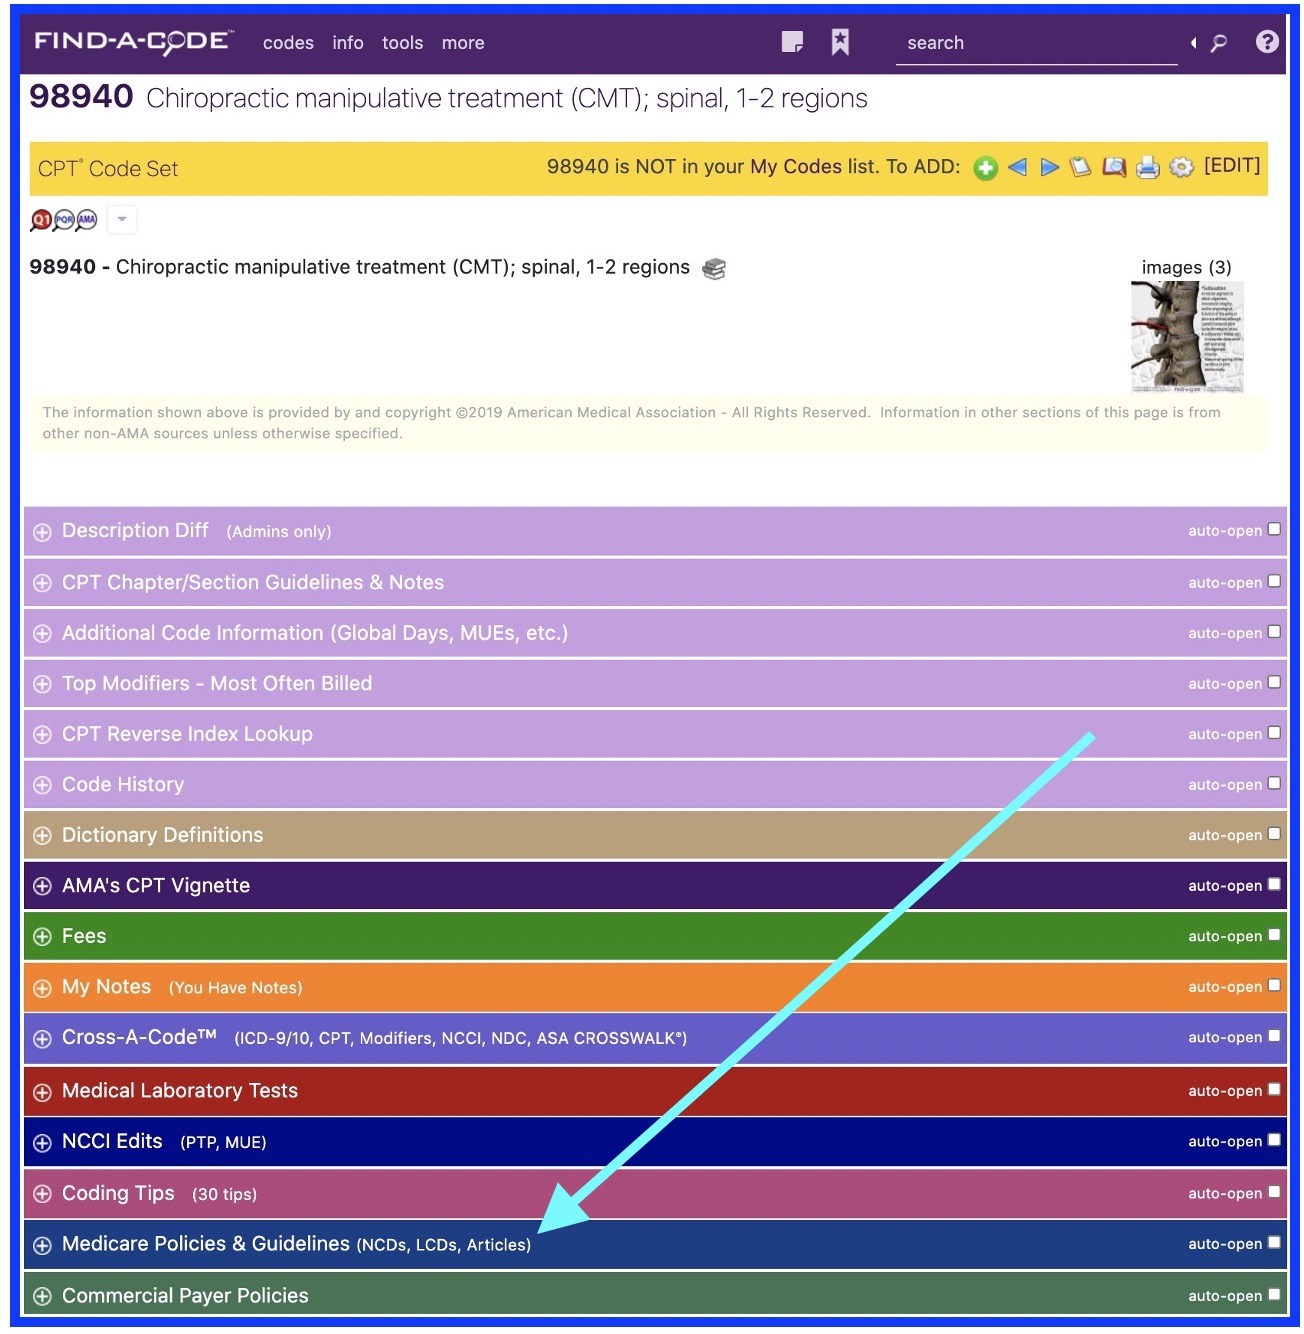This screenshot has height=1334, width=1304.
Task: Click the red Q1 magnifier badge icon
Action: [41, 220]
